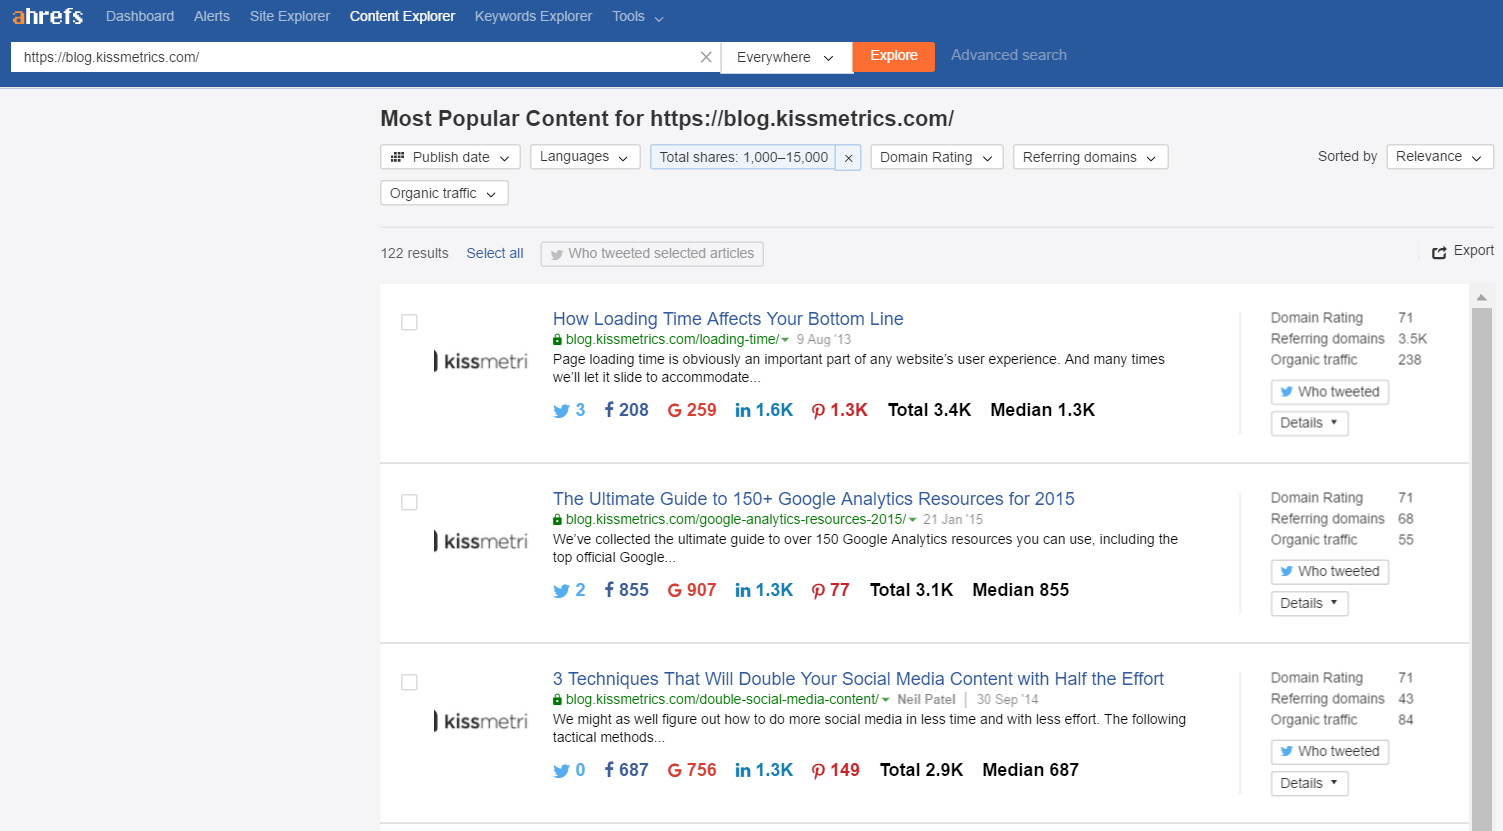
Task: Click the Select all link
Action: click(x=494, y=253)
